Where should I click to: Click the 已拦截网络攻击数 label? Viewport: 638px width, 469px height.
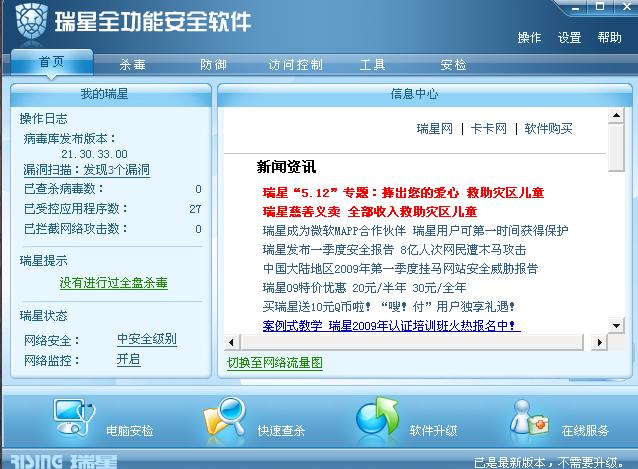click(x=76, y=229)
